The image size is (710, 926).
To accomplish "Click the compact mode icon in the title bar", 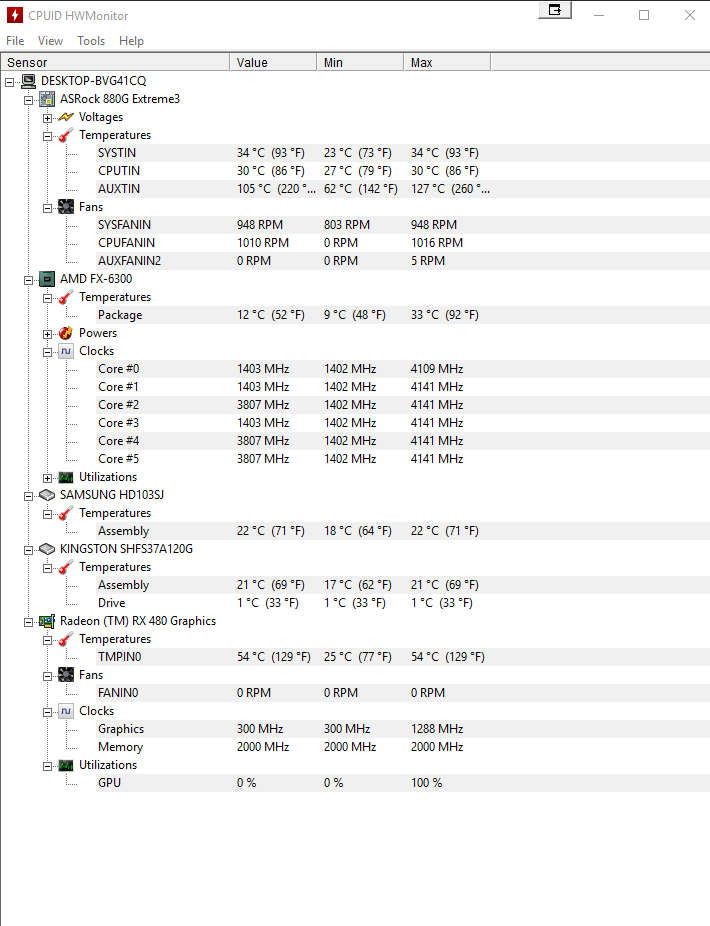I will (555, 10).
